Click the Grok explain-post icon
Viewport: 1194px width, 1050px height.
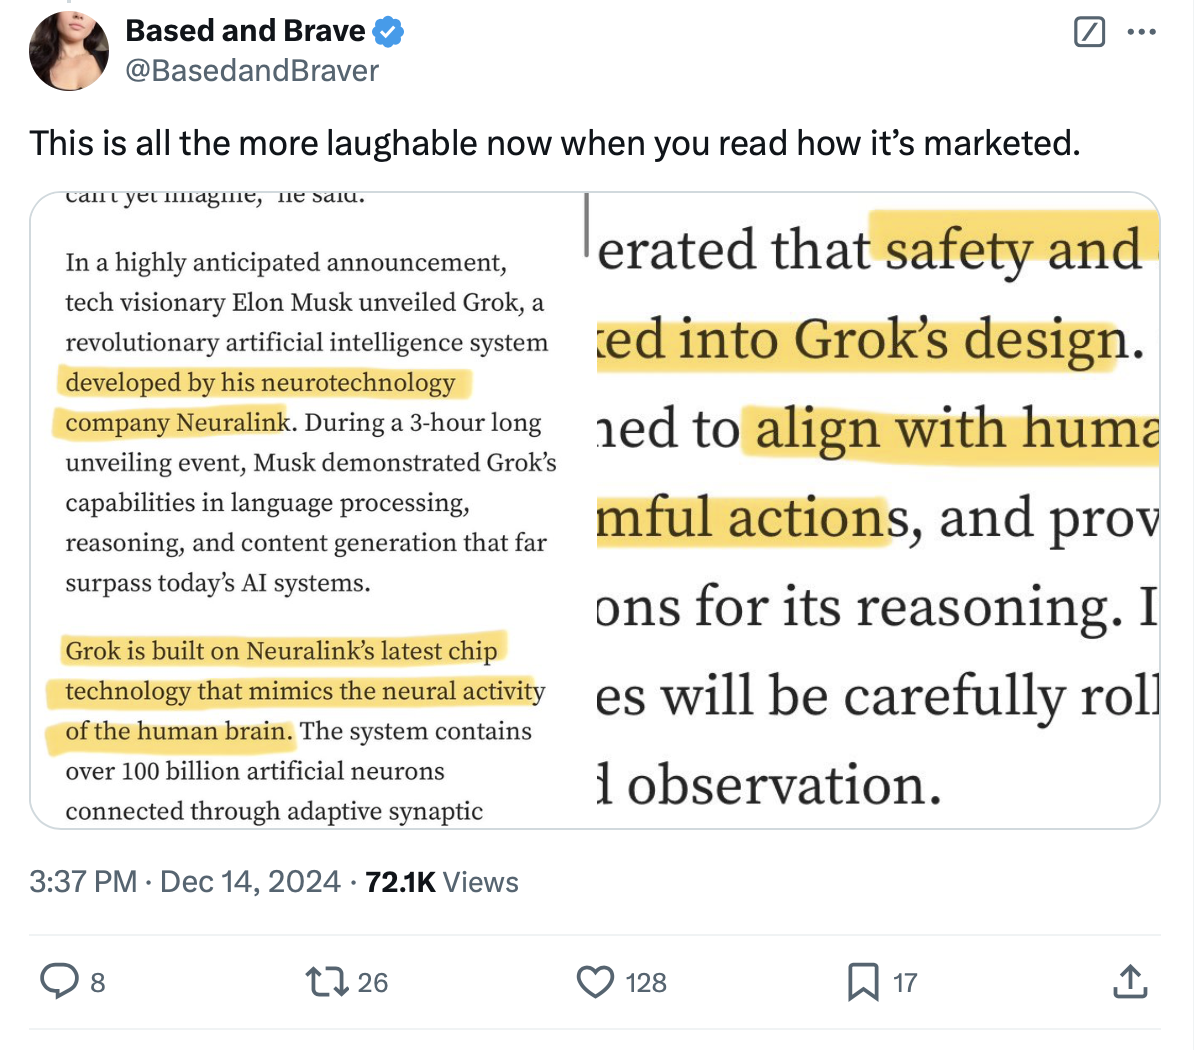pos(1088,33)
